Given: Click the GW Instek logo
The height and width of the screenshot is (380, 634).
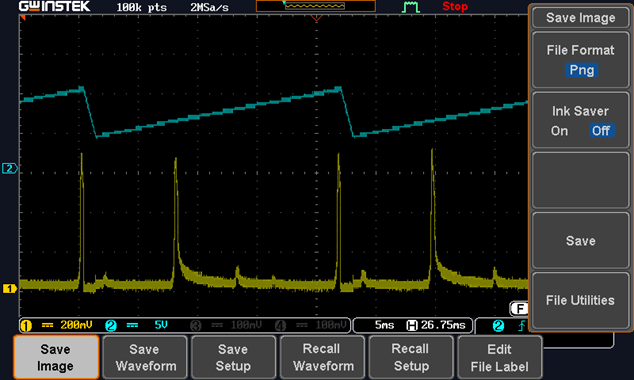Looking at the screenshot, I should [55, 6].
